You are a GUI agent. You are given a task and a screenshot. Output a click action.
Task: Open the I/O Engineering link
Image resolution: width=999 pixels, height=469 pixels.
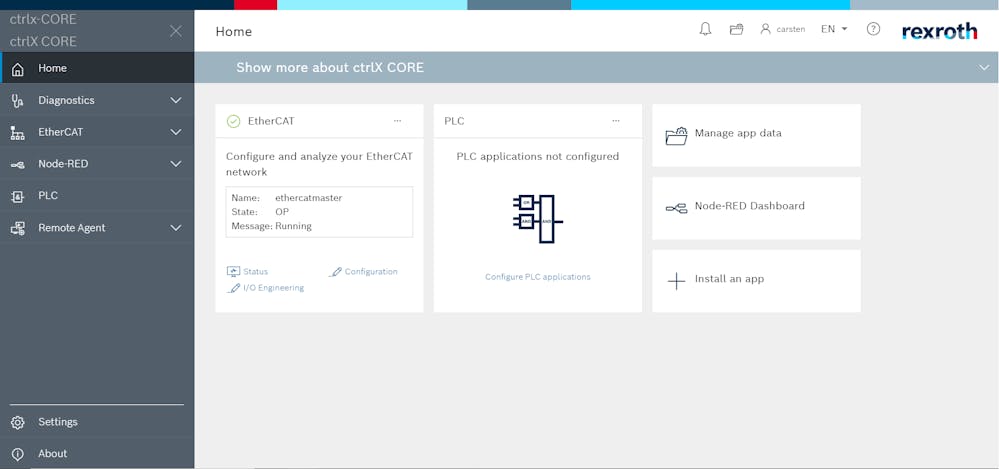tap(273, 288)
